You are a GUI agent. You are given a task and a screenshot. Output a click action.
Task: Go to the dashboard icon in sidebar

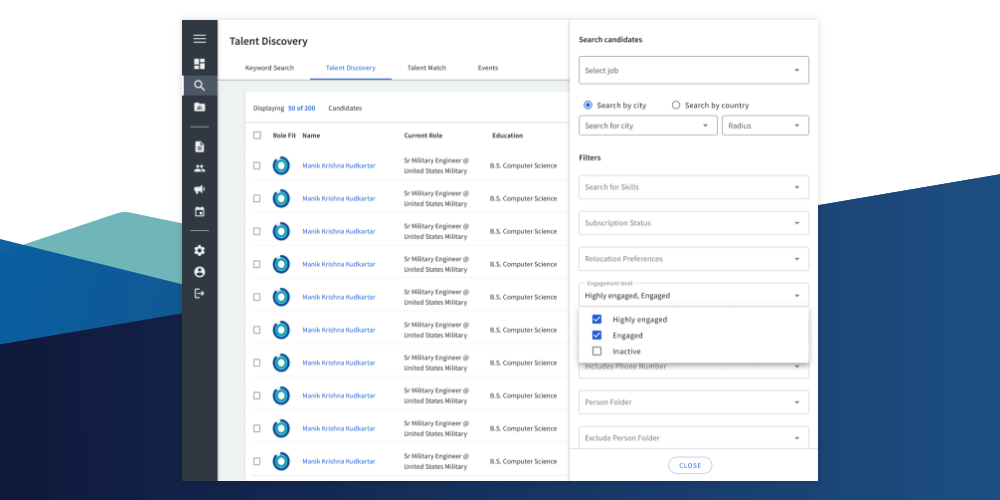pyautogui.click(x=199, y=64)
